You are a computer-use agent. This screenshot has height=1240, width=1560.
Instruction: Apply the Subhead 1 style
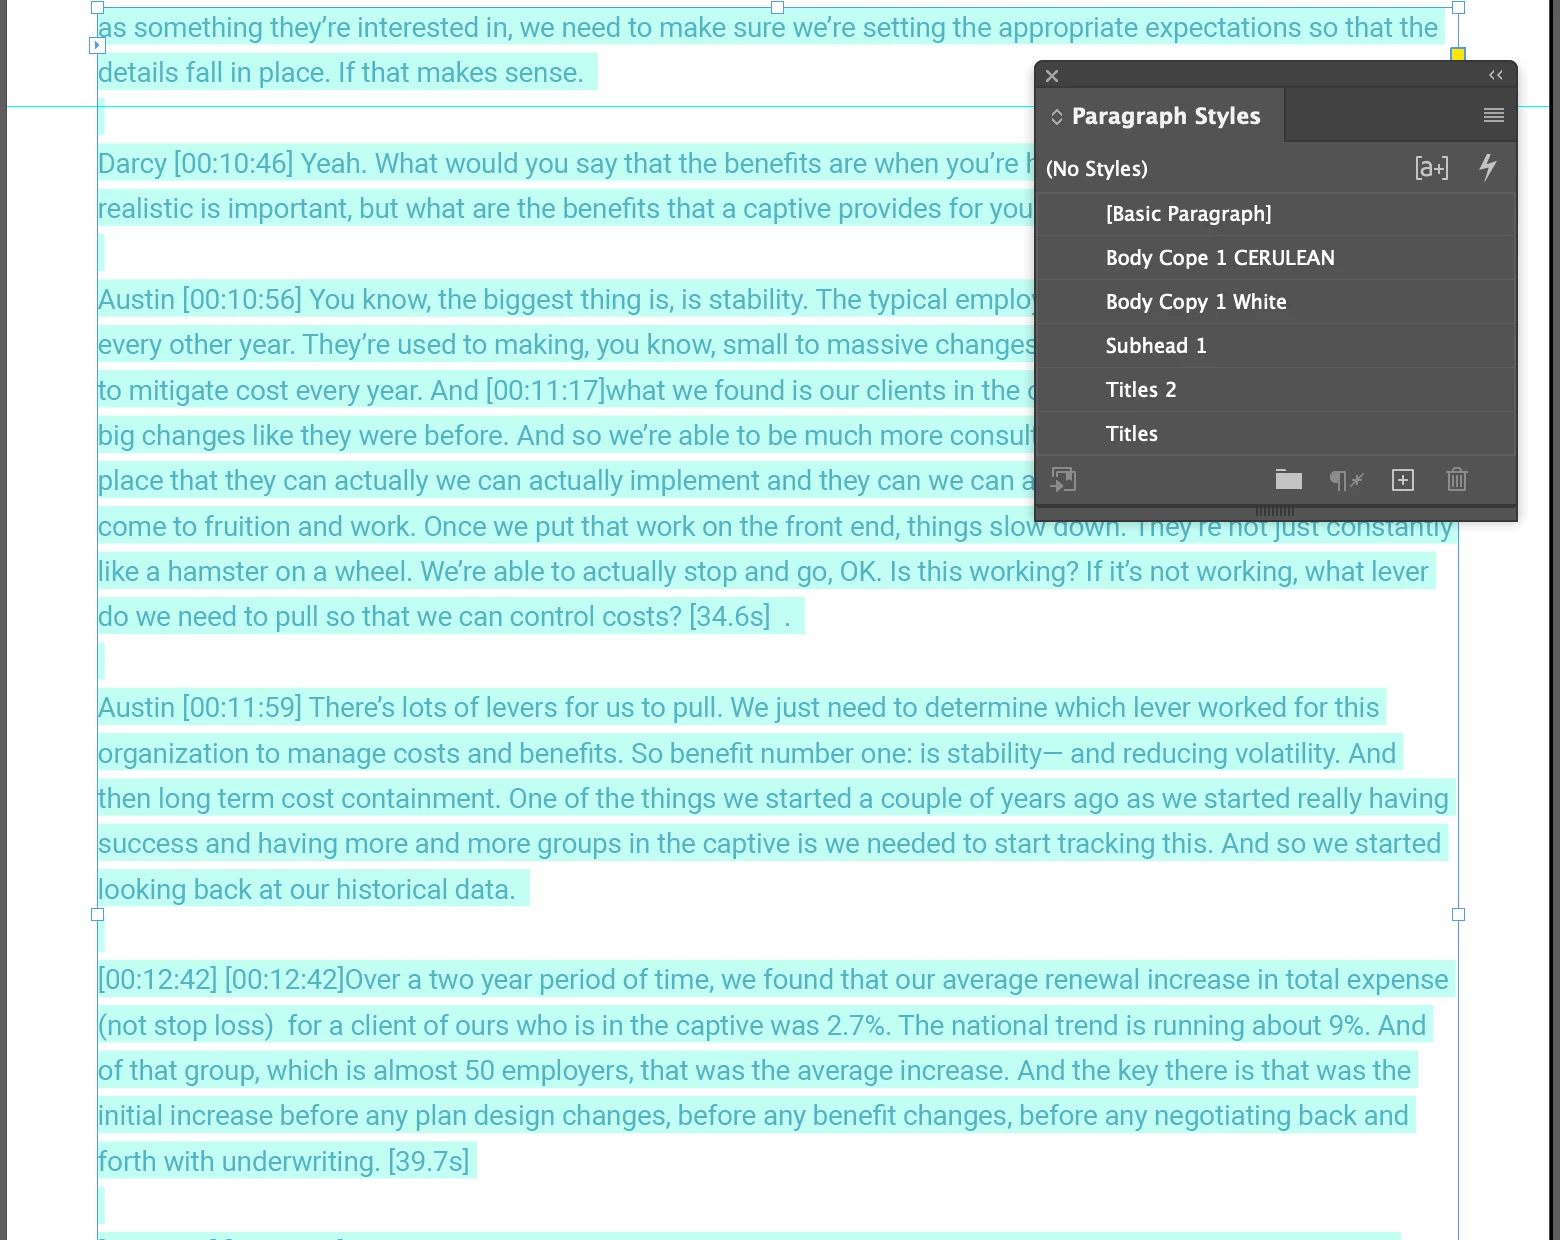tap(1276, 346)
